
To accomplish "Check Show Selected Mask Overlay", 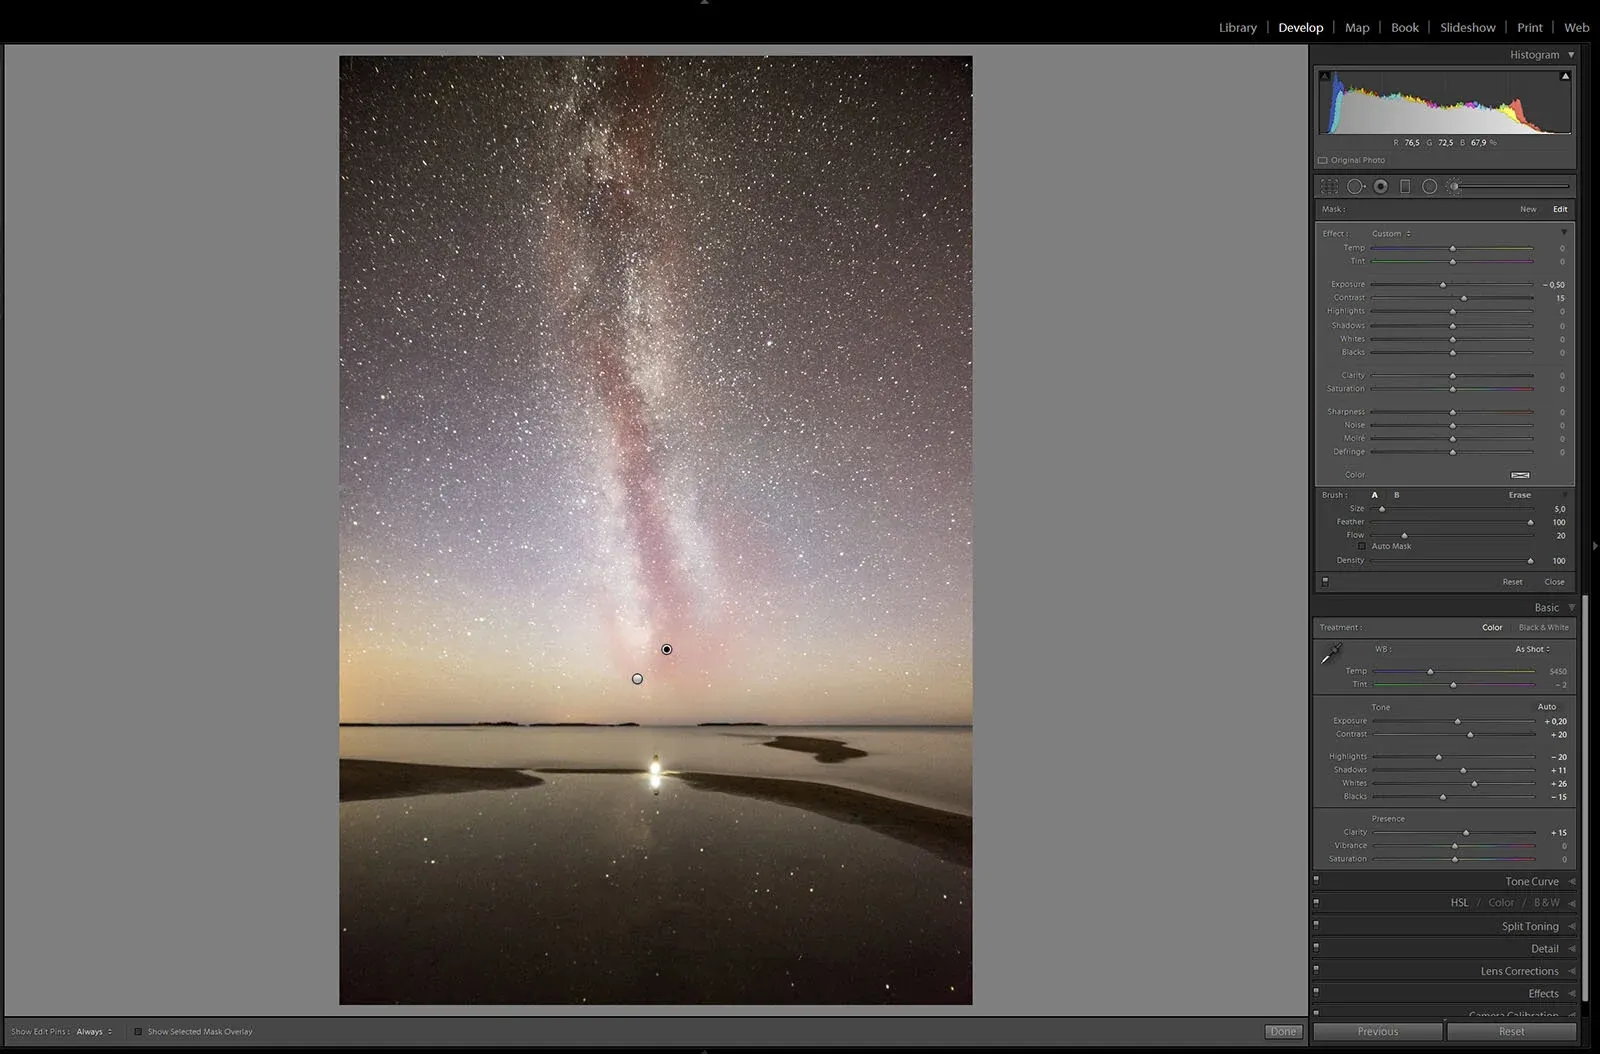I will tap(138, 1032).
